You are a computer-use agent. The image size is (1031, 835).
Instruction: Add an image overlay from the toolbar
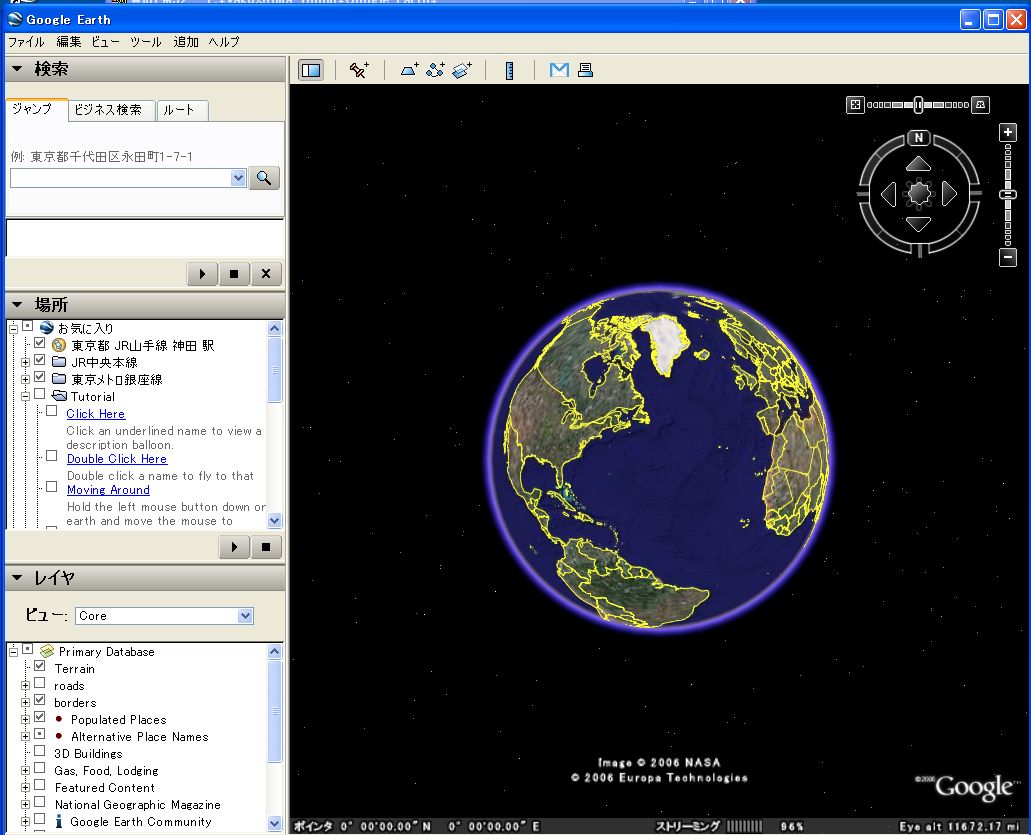462,70
